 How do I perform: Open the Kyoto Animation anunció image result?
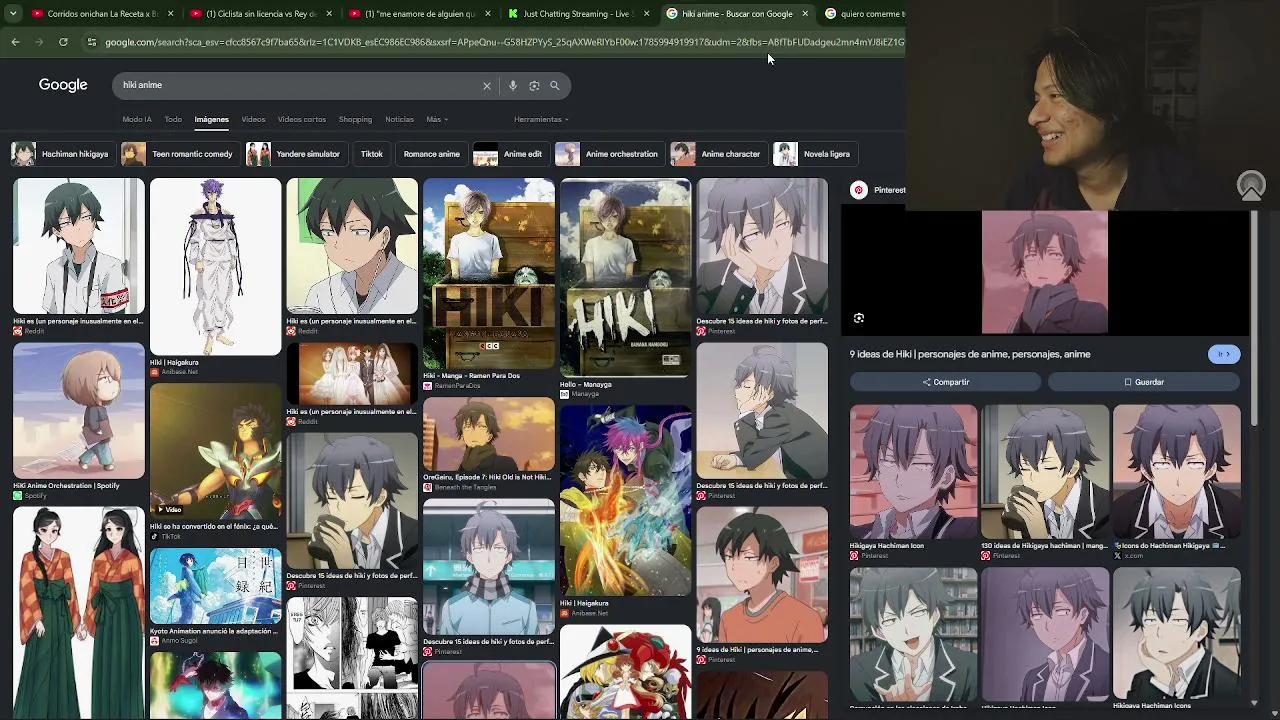(216, 585)
